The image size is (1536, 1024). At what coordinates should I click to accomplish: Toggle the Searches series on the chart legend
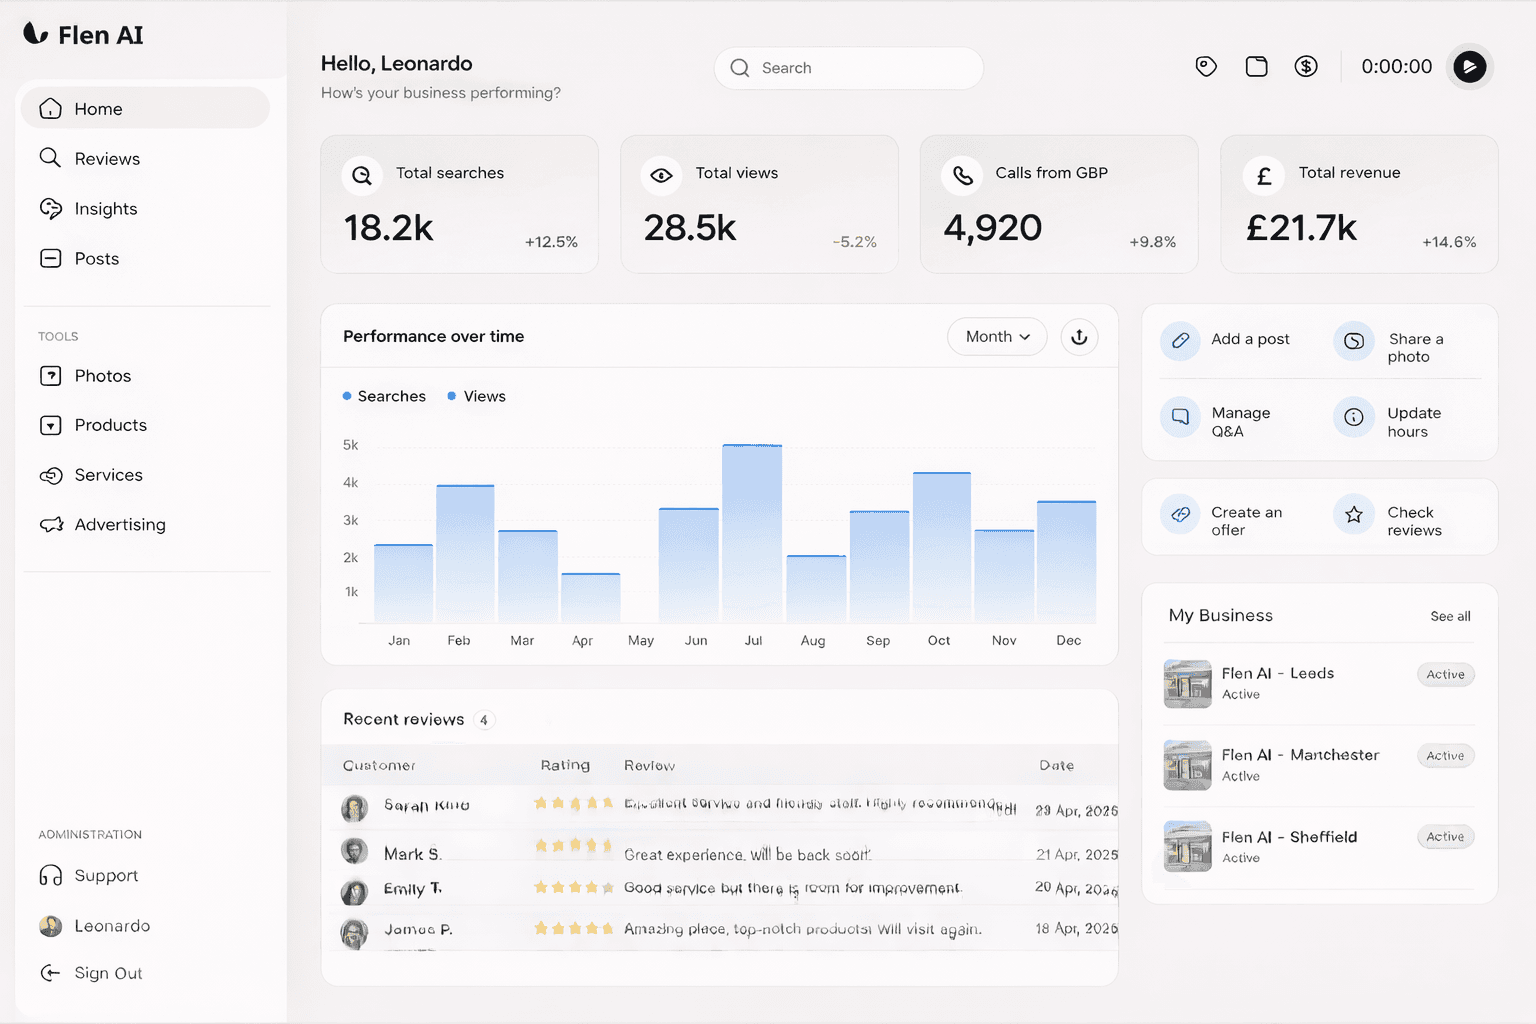click(384, 396)
